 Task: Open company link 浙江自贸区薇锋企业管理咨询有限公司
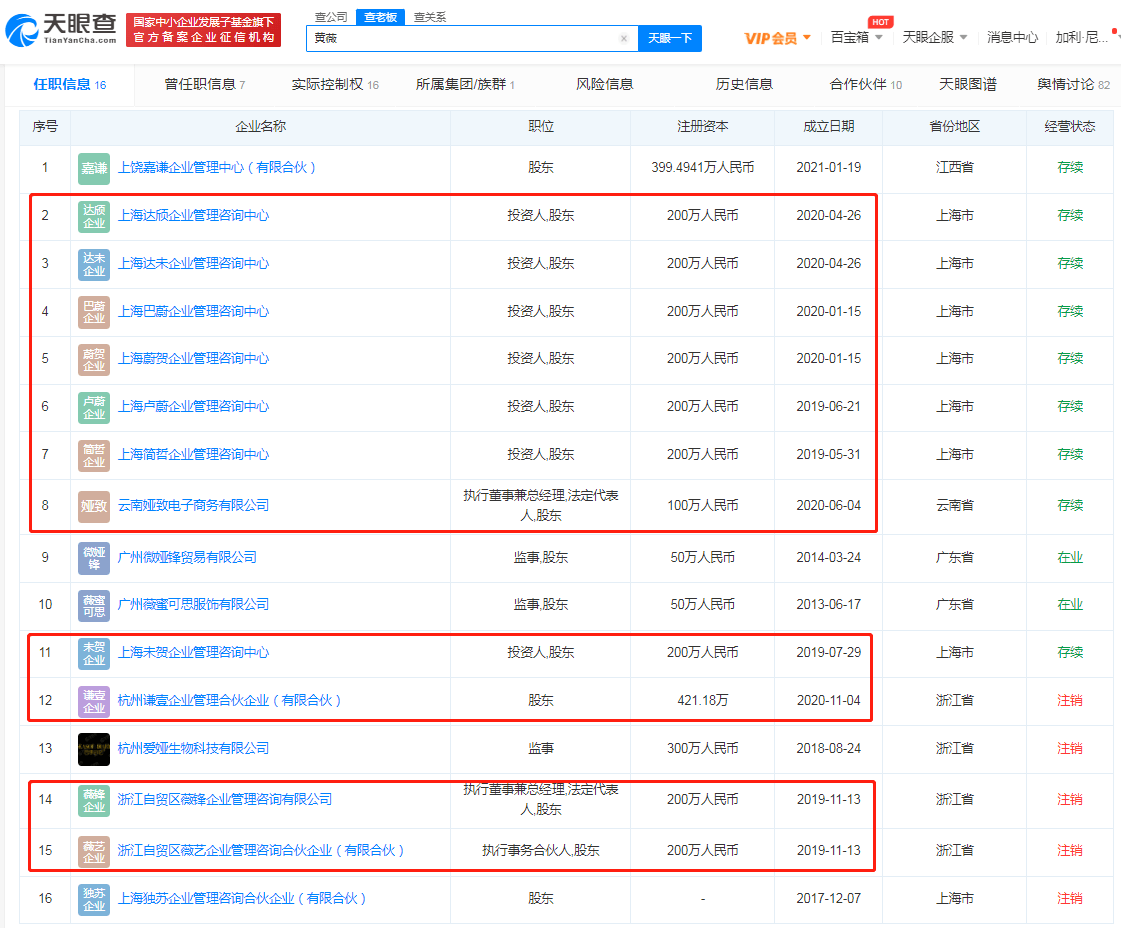tap(224, 800)
